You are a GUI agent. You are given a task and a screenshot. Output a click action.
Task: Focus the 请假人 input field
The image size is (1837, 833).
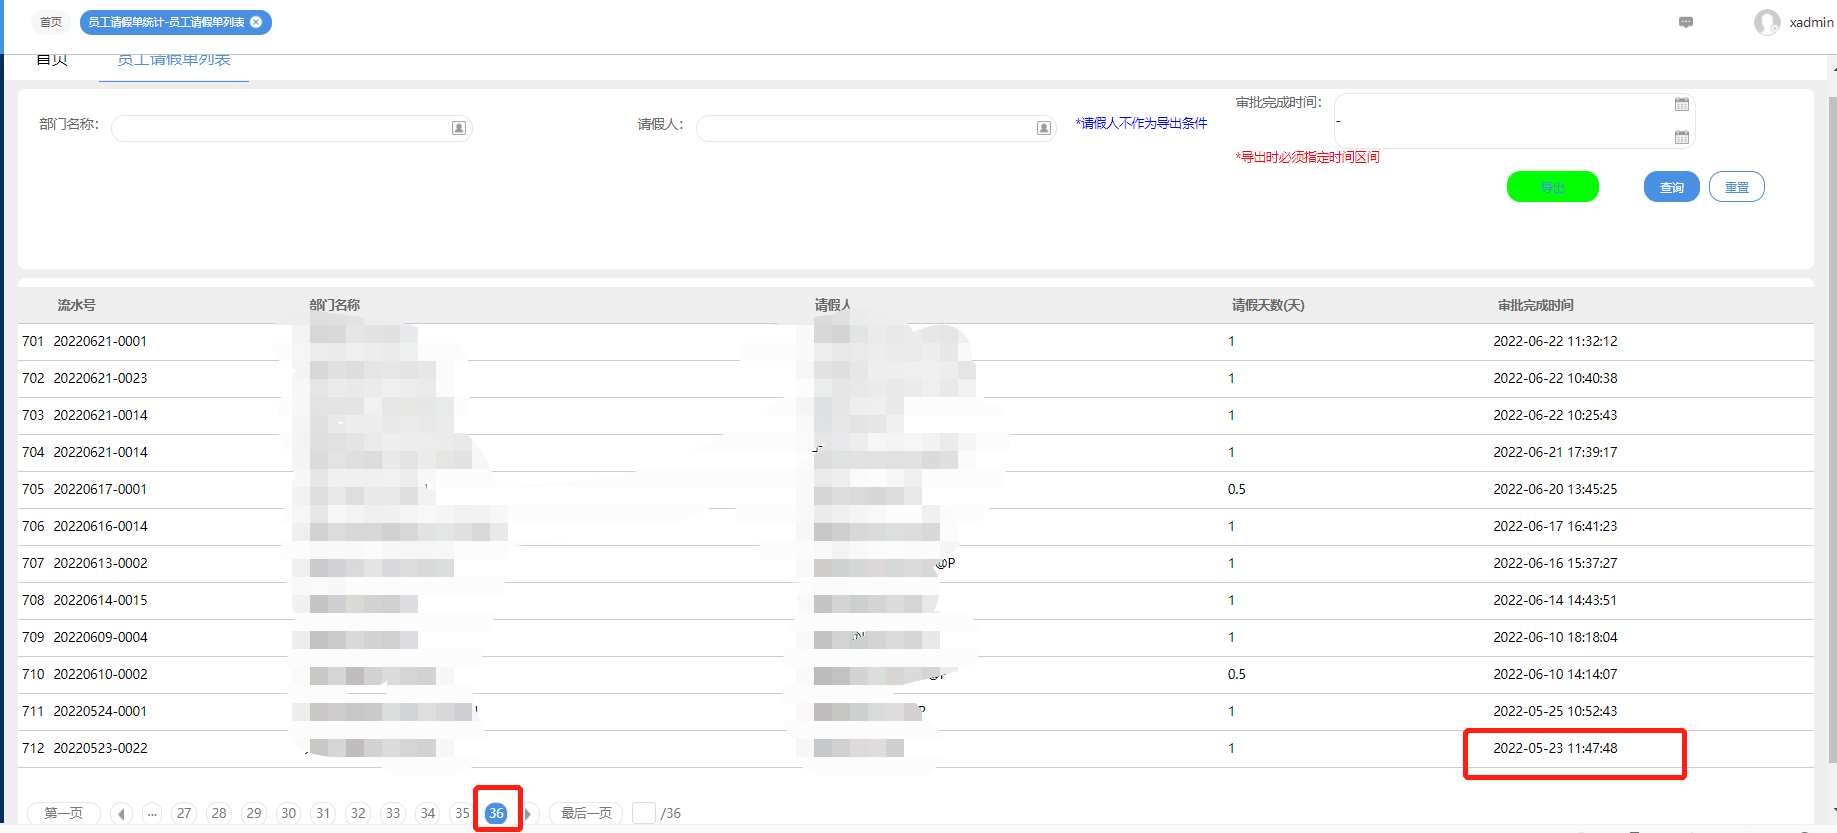pyautogui.click(x=876, y=128)
